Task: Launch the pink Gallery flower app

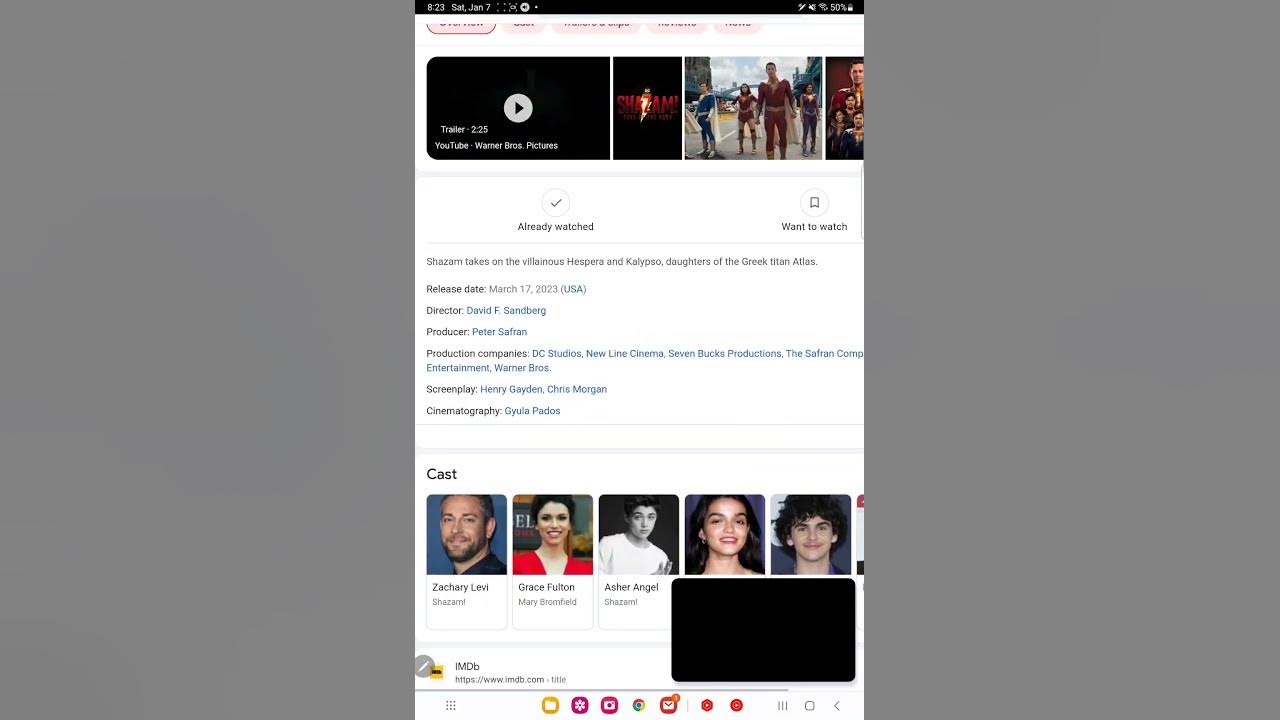Action: pyautogui.click(x=580, y=706)
